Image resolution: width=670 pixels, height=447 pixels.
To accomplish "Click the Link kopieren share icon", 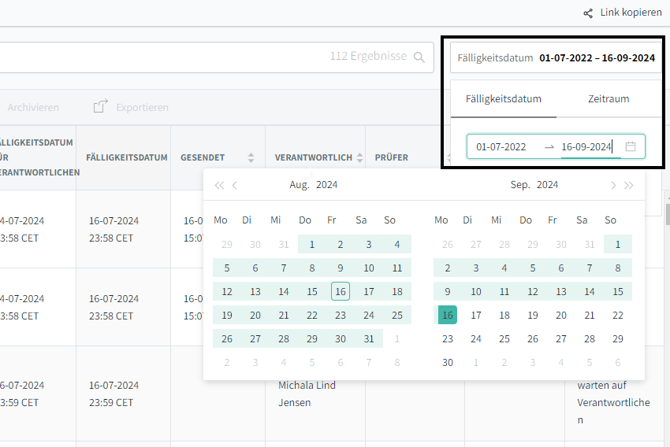I will click(x=588, y=13).
